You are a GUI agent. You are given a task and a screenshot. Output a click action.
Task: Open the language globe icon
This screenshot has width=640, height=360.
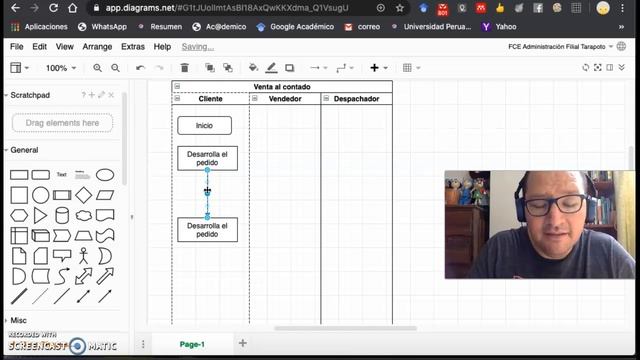point(621,47)
